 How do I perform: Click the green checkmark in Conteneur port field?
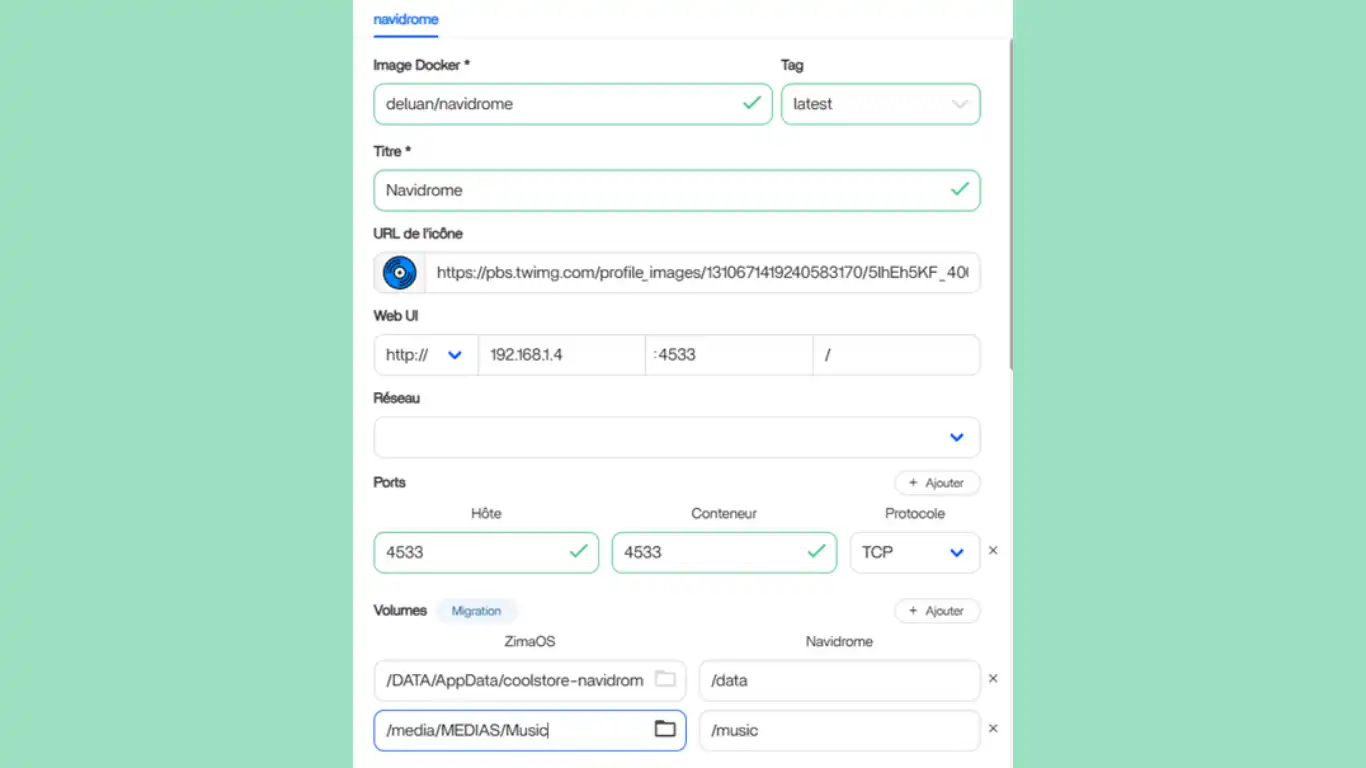point(816,551)
